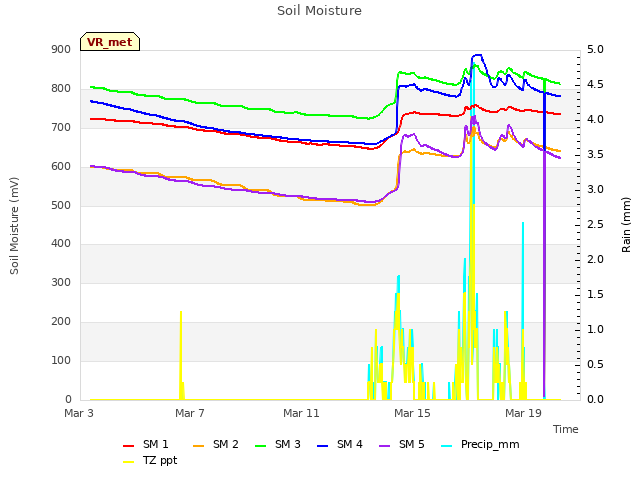Click the 500 left axis tick label
The width and height of the screenshot is (640, 480).
[x=61, y=205]
